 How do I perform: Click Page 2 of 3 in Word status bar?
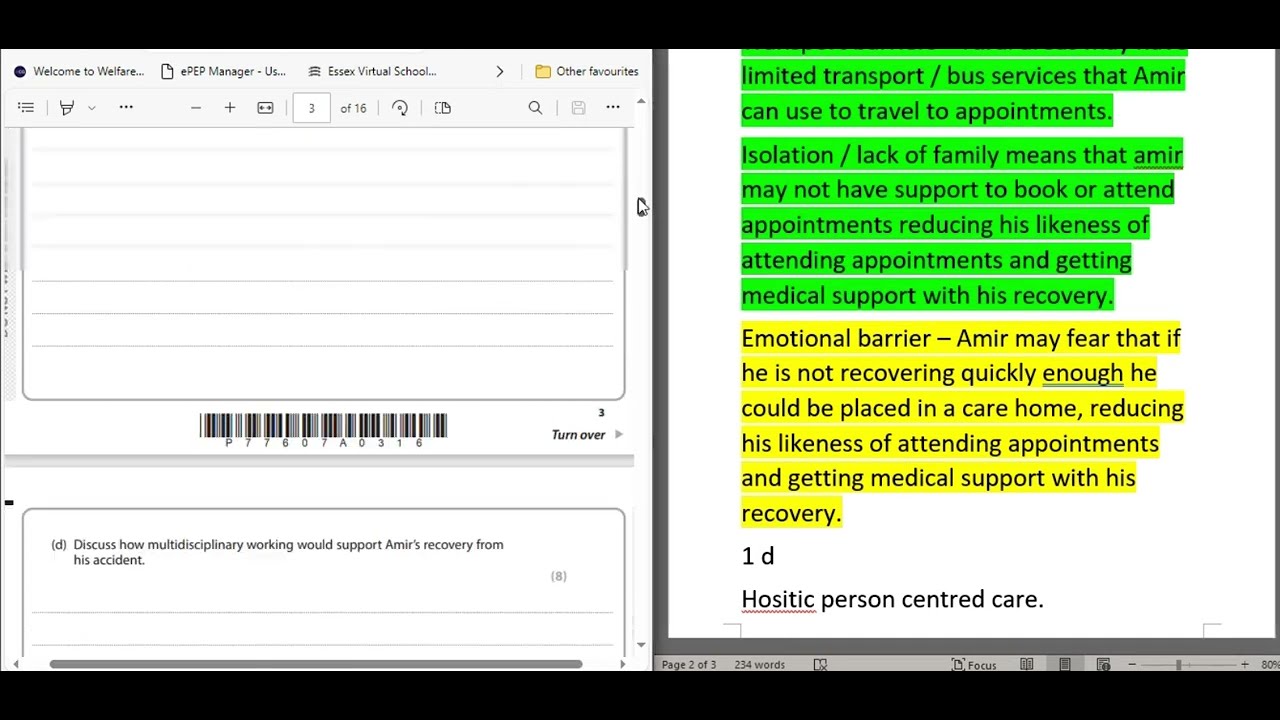coord(688,665)
